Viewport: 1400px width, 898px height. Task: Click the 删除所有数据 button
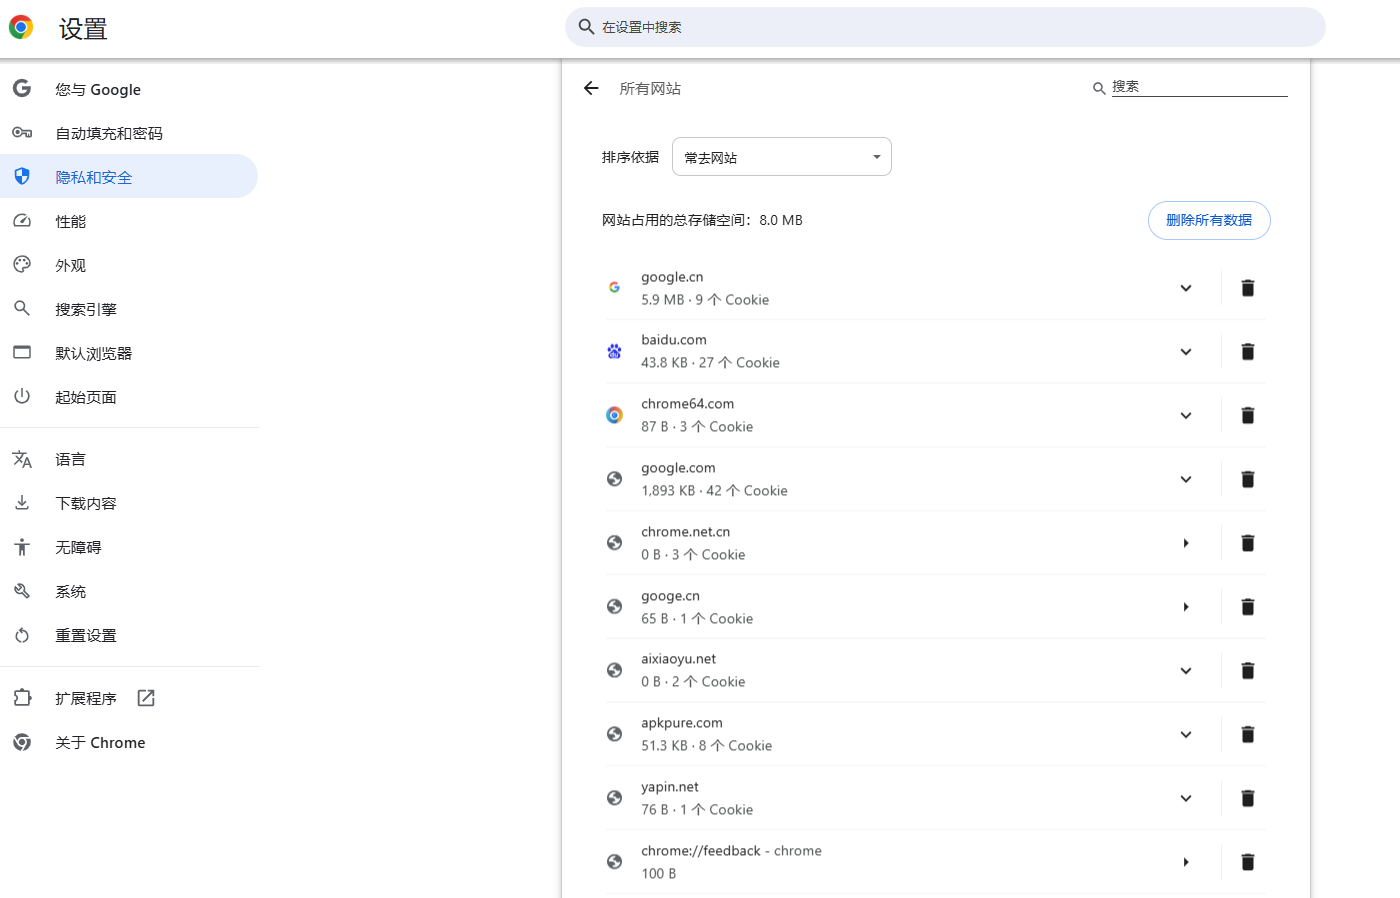tap(1209, 220)
